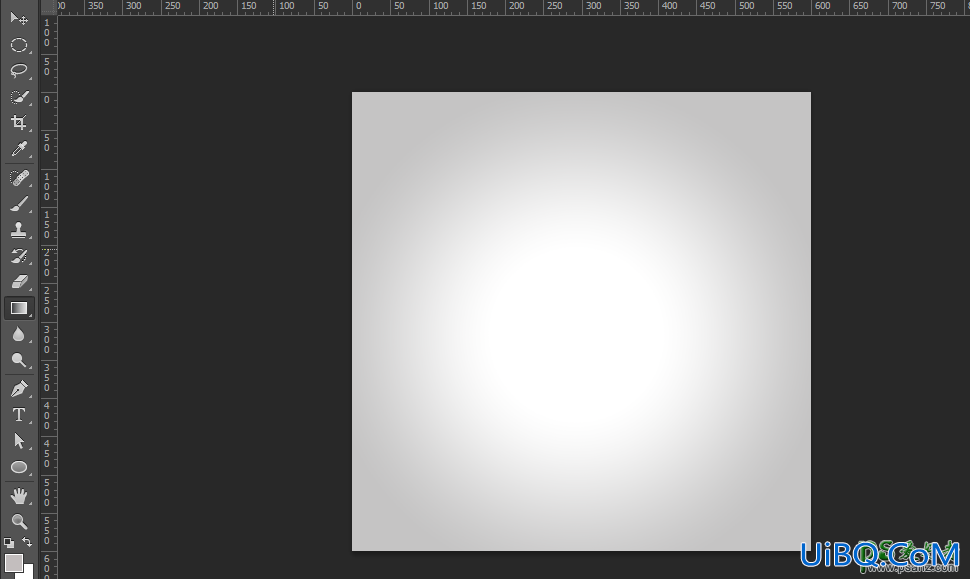Select the Pen tool
970x579 pixels.
(x=19, y=389)
